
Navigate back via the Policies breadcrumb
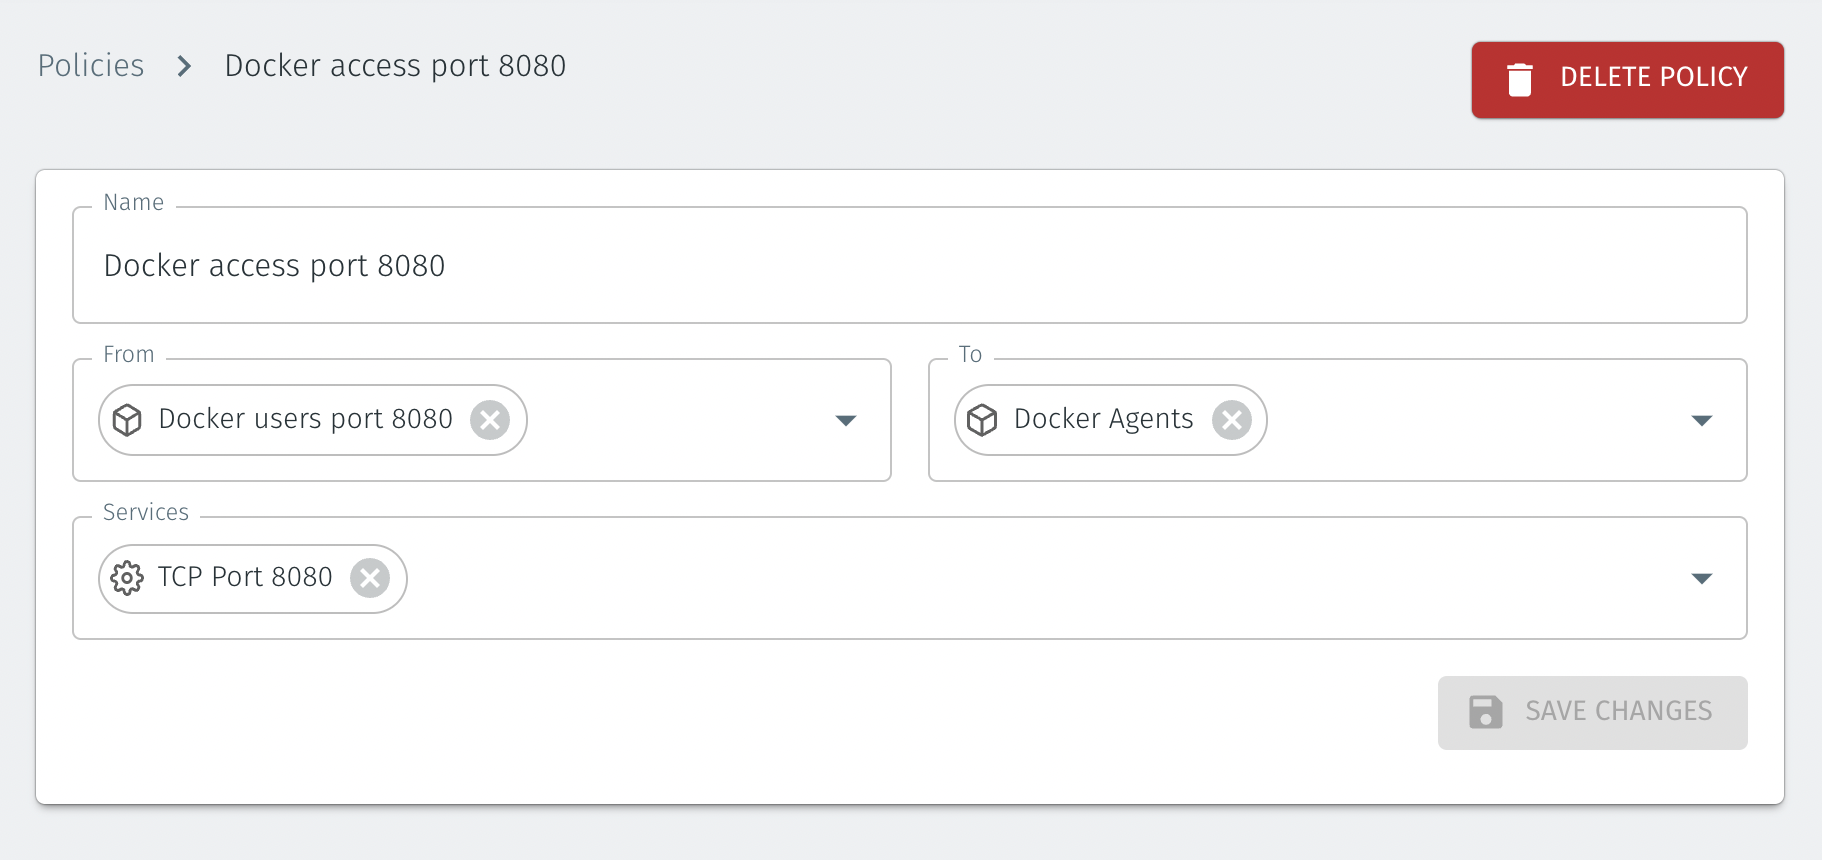click(x=90, y=65)
